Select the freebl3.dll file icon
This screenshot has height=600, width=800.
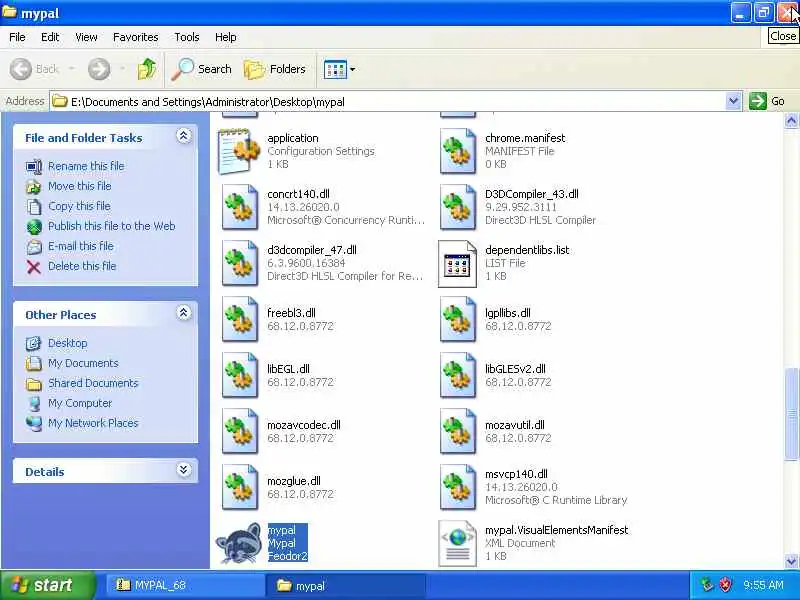point(239,319)
